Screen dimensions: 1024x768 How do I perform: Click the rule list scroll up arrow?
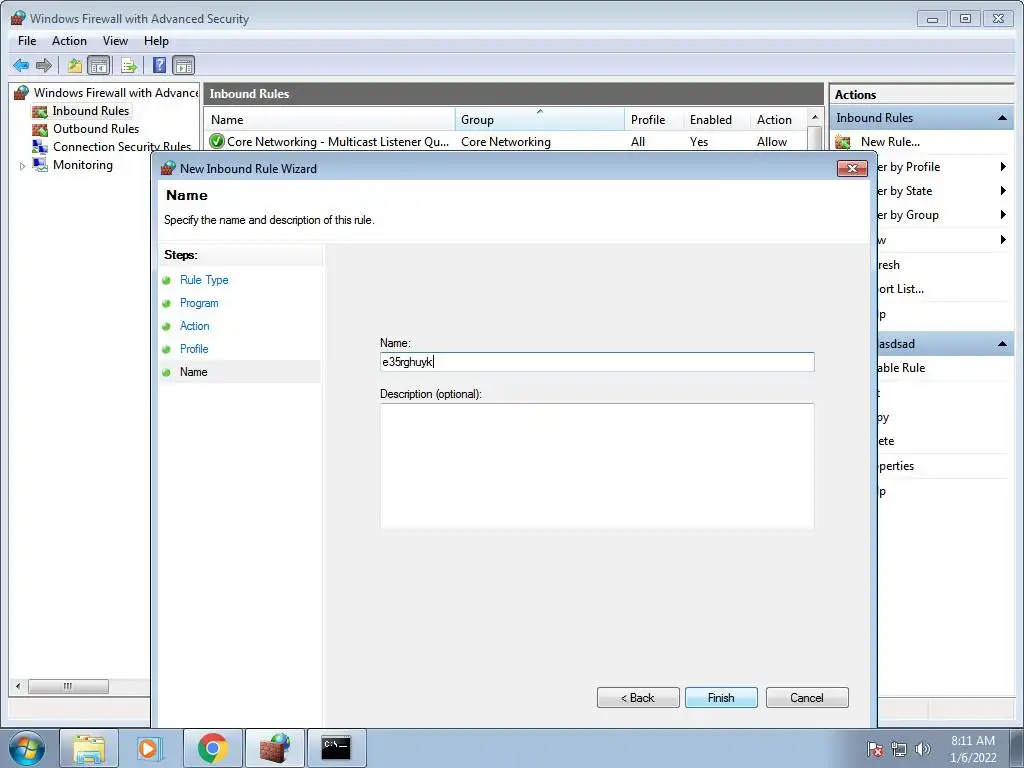(x=814, y=117)
